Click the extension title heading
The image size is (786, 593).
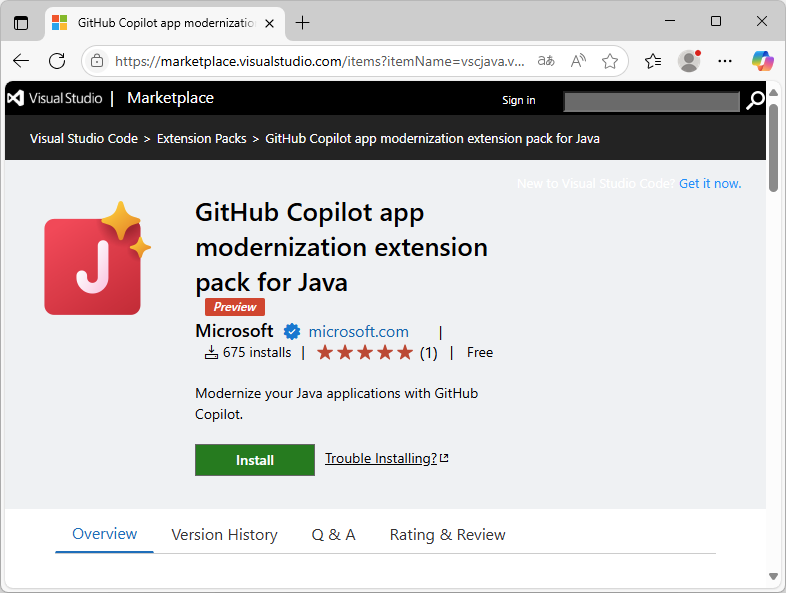pos(341,247)
